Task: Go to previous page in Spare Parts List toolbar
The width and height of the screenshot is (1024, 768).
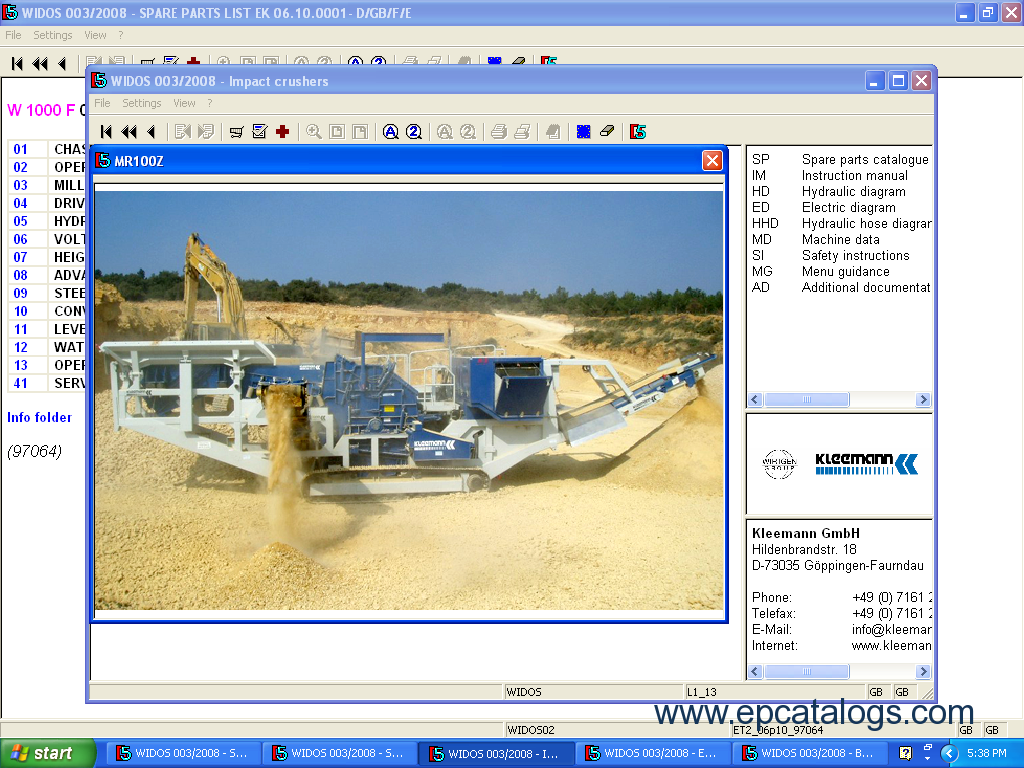Action: click(62, 63)
